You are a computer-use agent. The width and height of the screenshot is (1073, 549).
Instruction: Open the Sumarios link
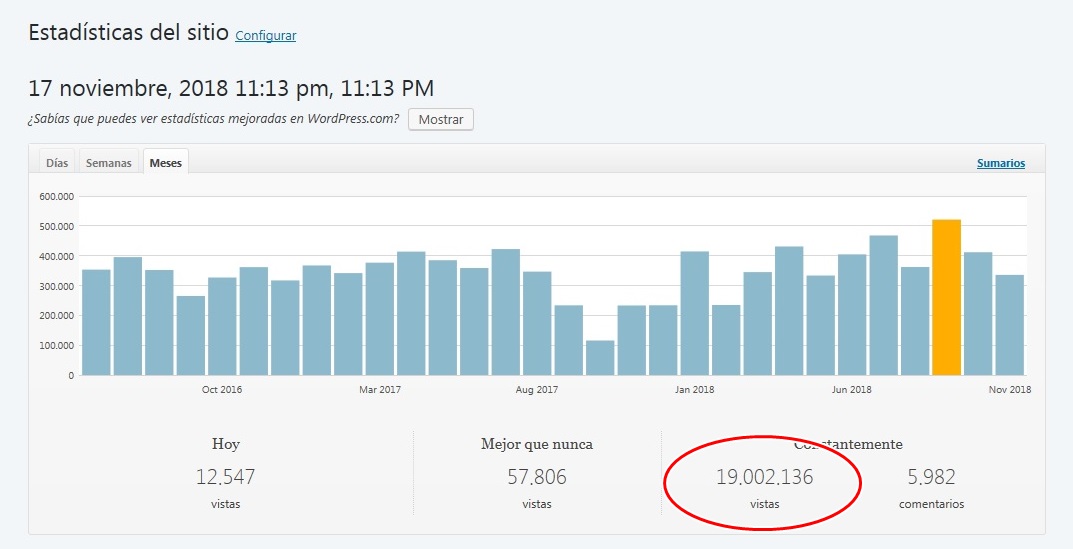[1000, 163]
